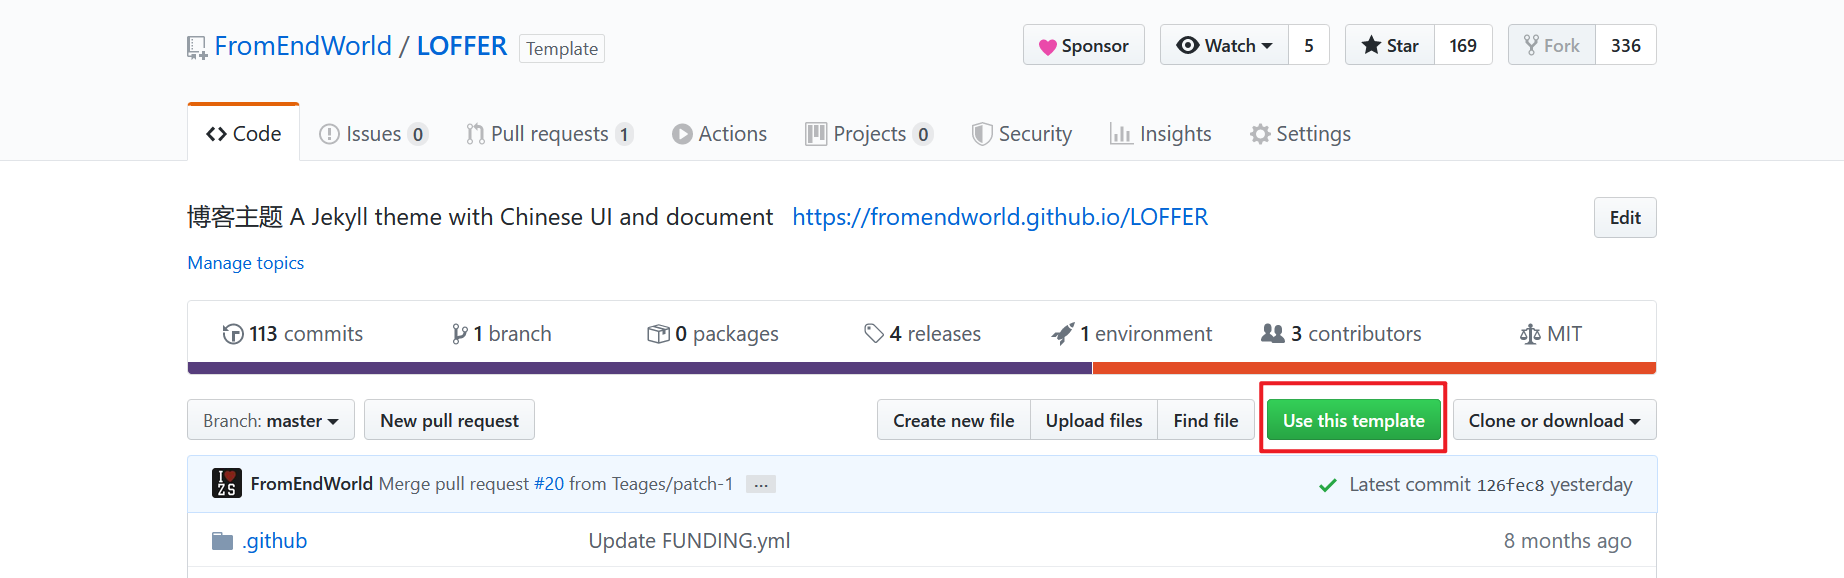Select the Code tab

pos(243,133)
